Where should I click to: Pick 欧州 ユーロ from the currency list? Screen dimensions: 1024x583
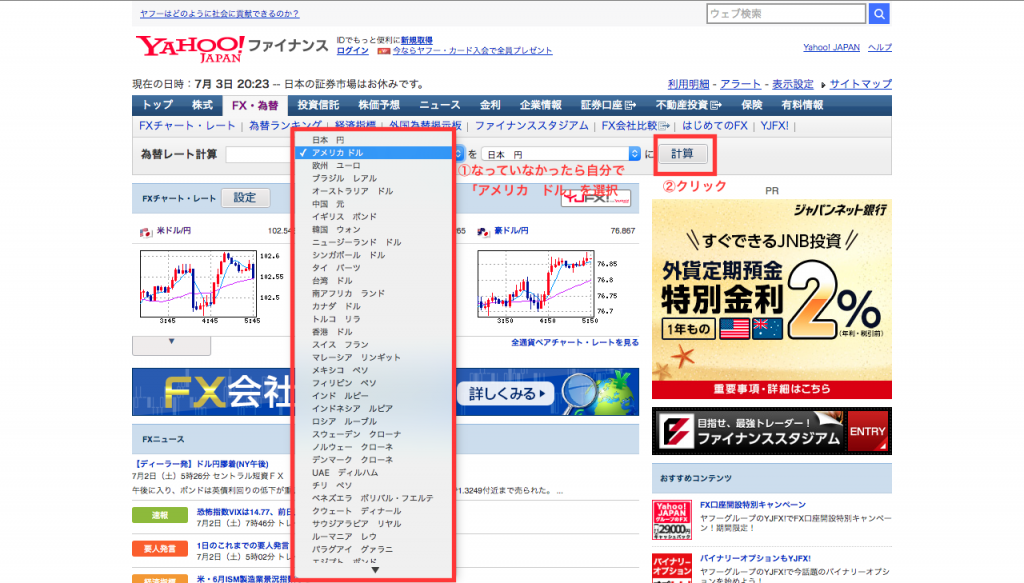coord(374,166)
